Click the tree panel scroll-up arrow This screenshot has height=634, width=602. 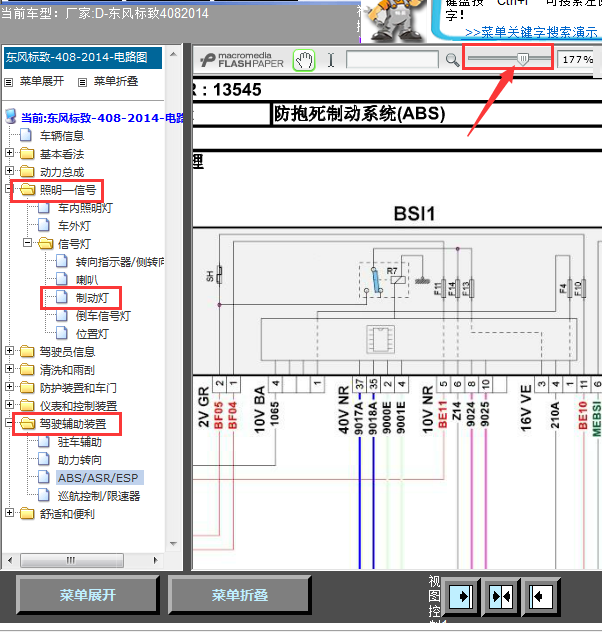pos(173,54)
